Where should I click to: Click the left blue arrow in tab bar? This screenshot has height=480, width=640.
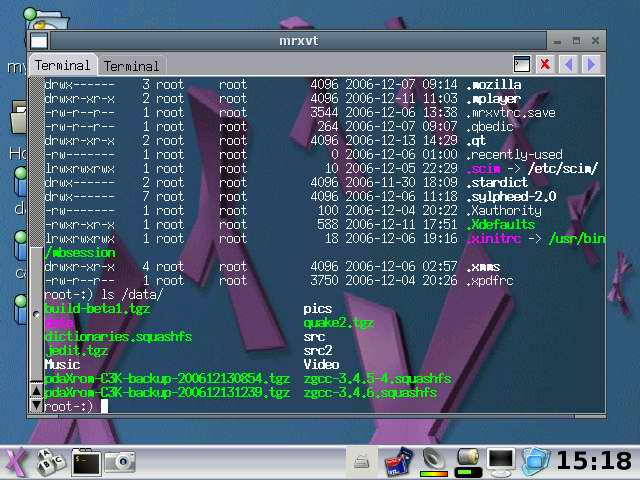point(568,65)
